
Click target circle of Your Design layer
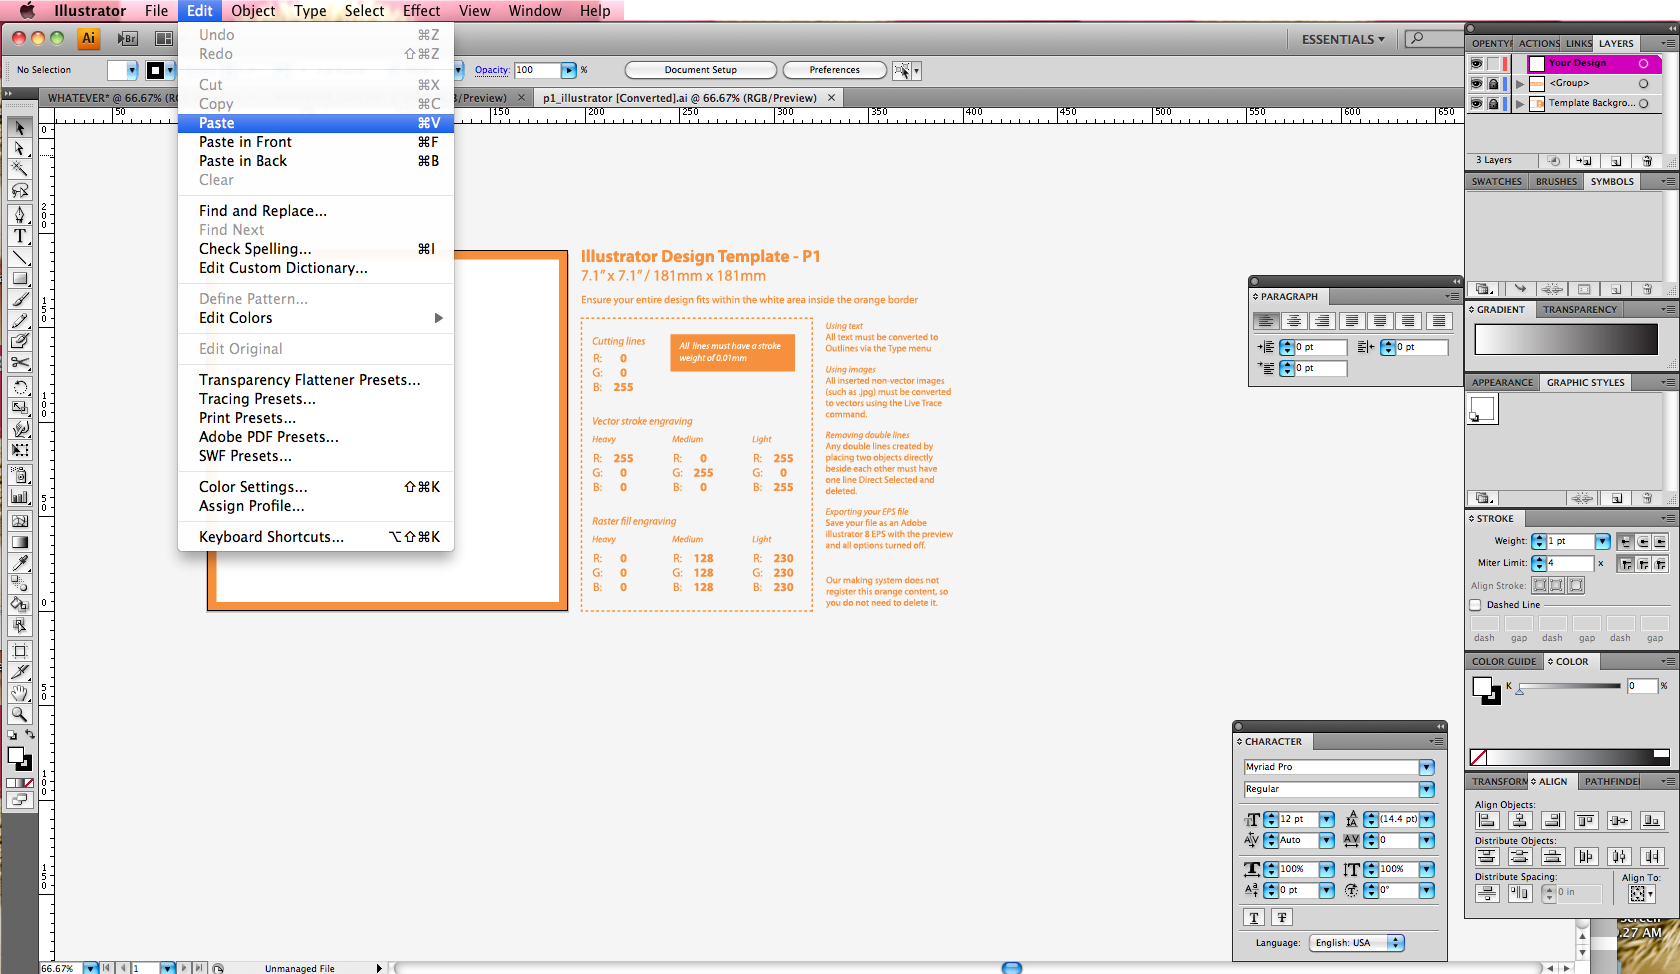[1643, 63]
